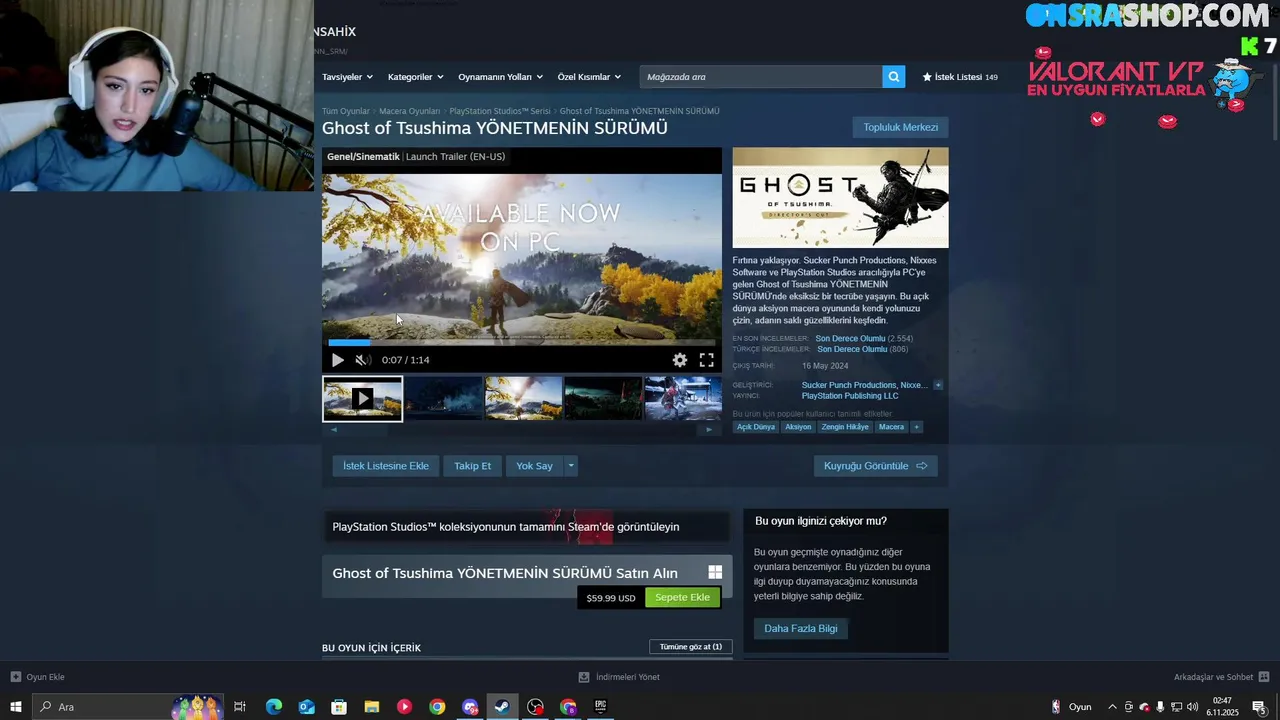Screen dimensions: 1280x720
Task: Click the thumbnail strip horizontal scrollbar
Action: coord(521,430)
